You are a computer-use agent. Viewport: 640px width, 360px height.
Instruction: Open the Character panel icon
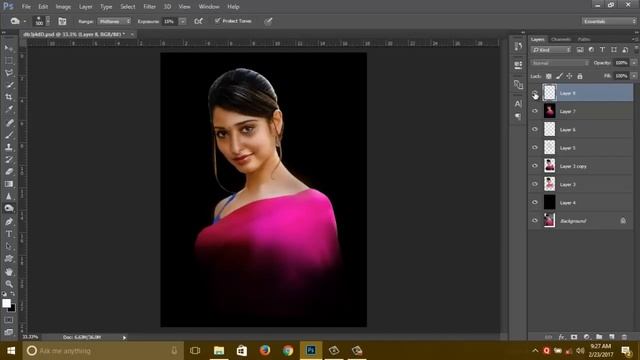(518, 103)
